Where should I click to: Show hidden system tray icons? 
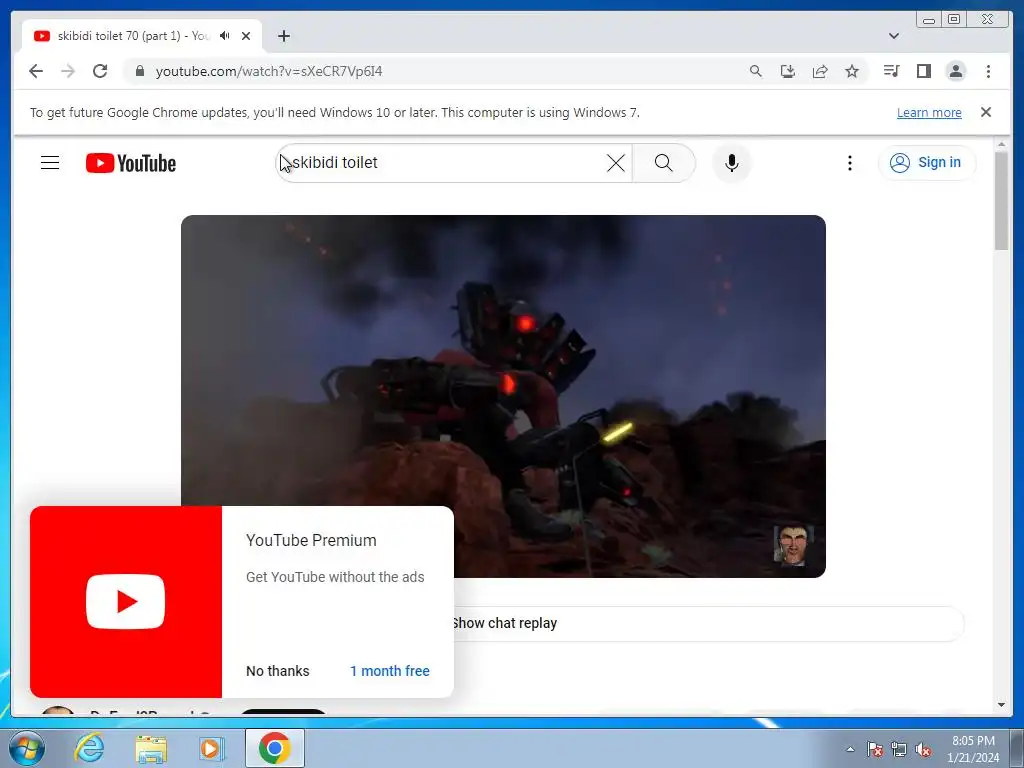point(850,749)
